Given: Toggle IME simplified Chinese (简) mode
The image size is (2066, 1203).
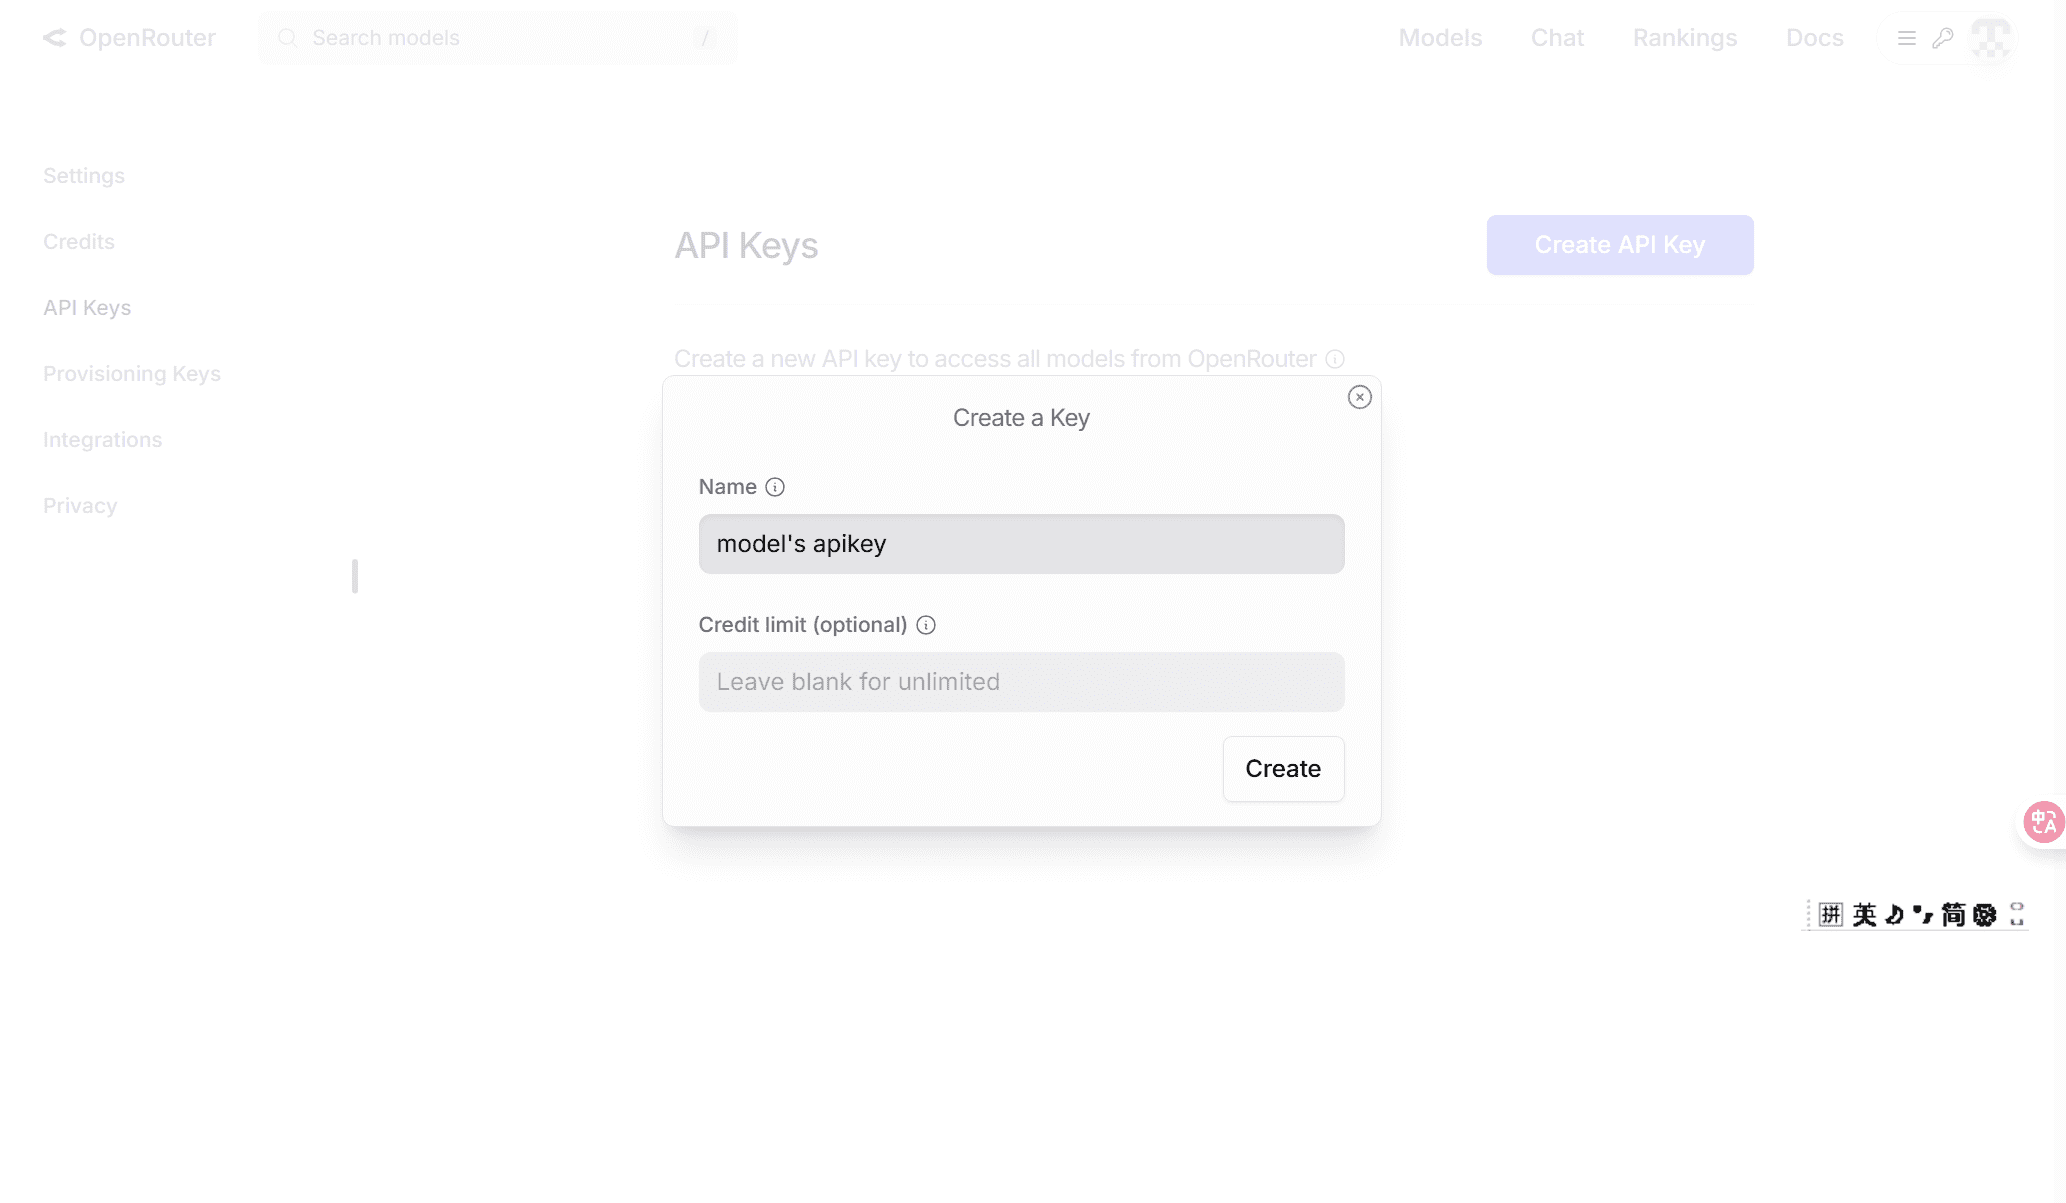Looking at the screenshot, I should (x=1953, y=915).
